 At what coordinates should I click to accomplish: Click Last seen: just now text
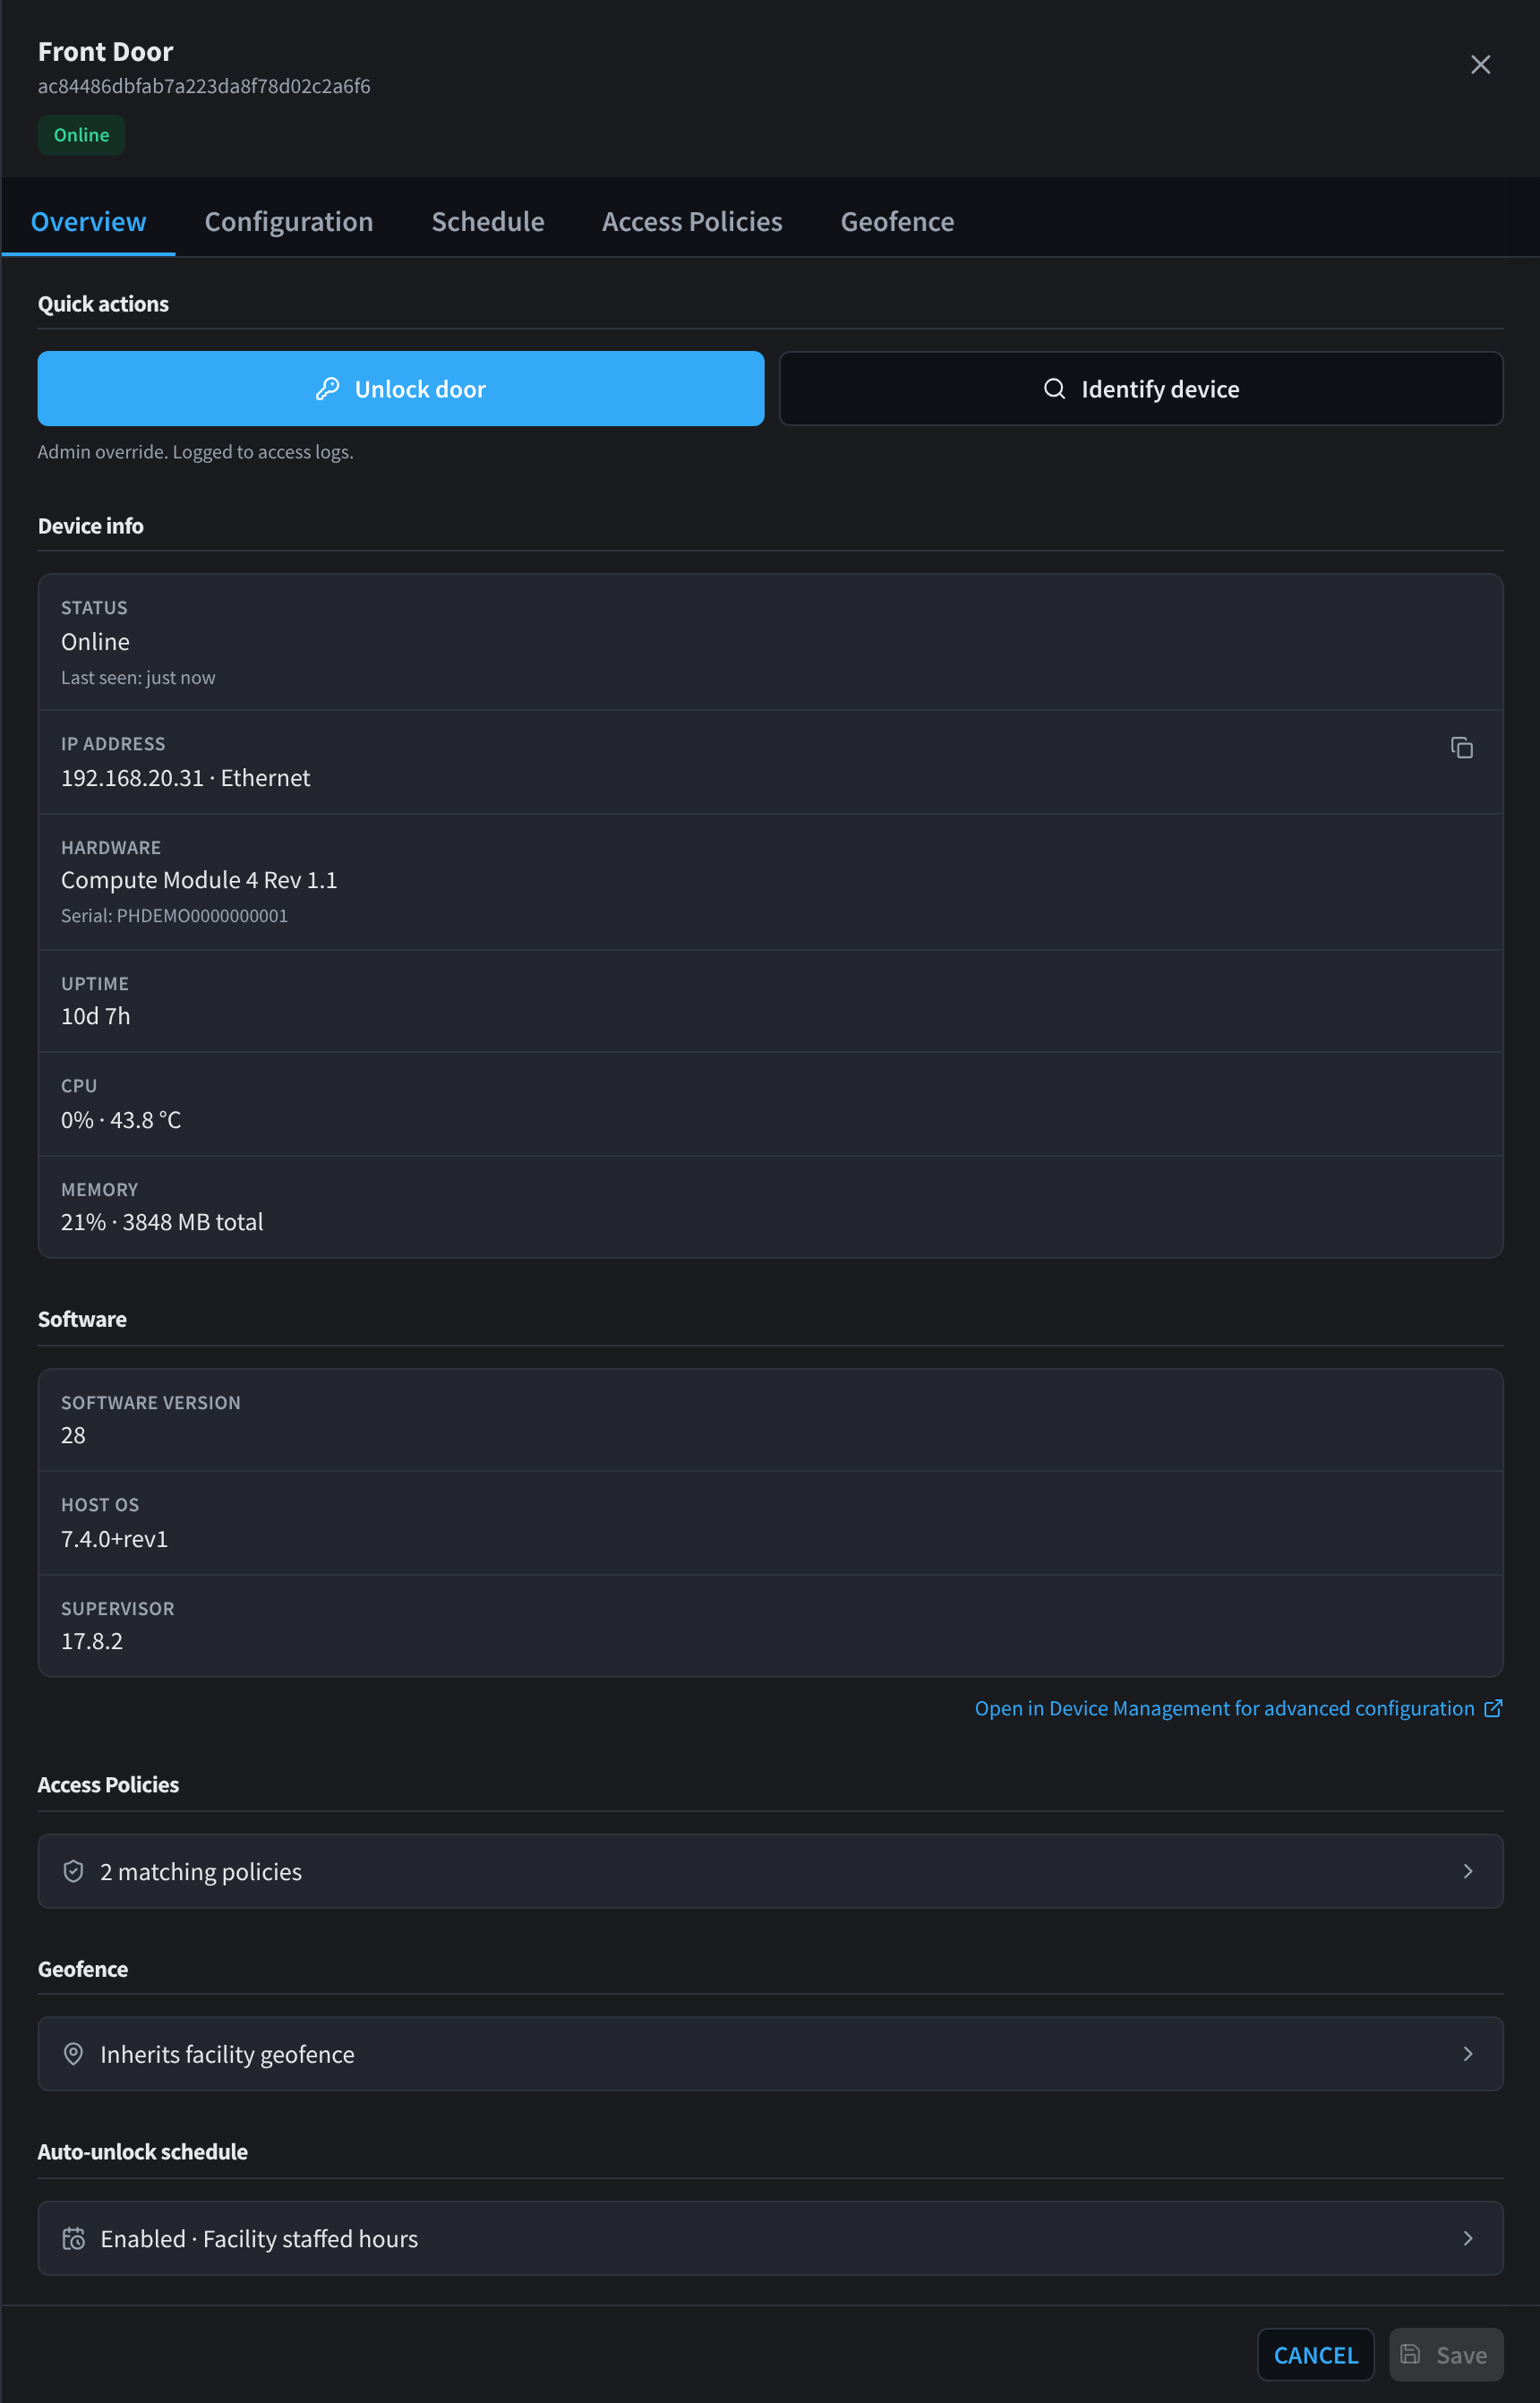click(x=138, y=678)
